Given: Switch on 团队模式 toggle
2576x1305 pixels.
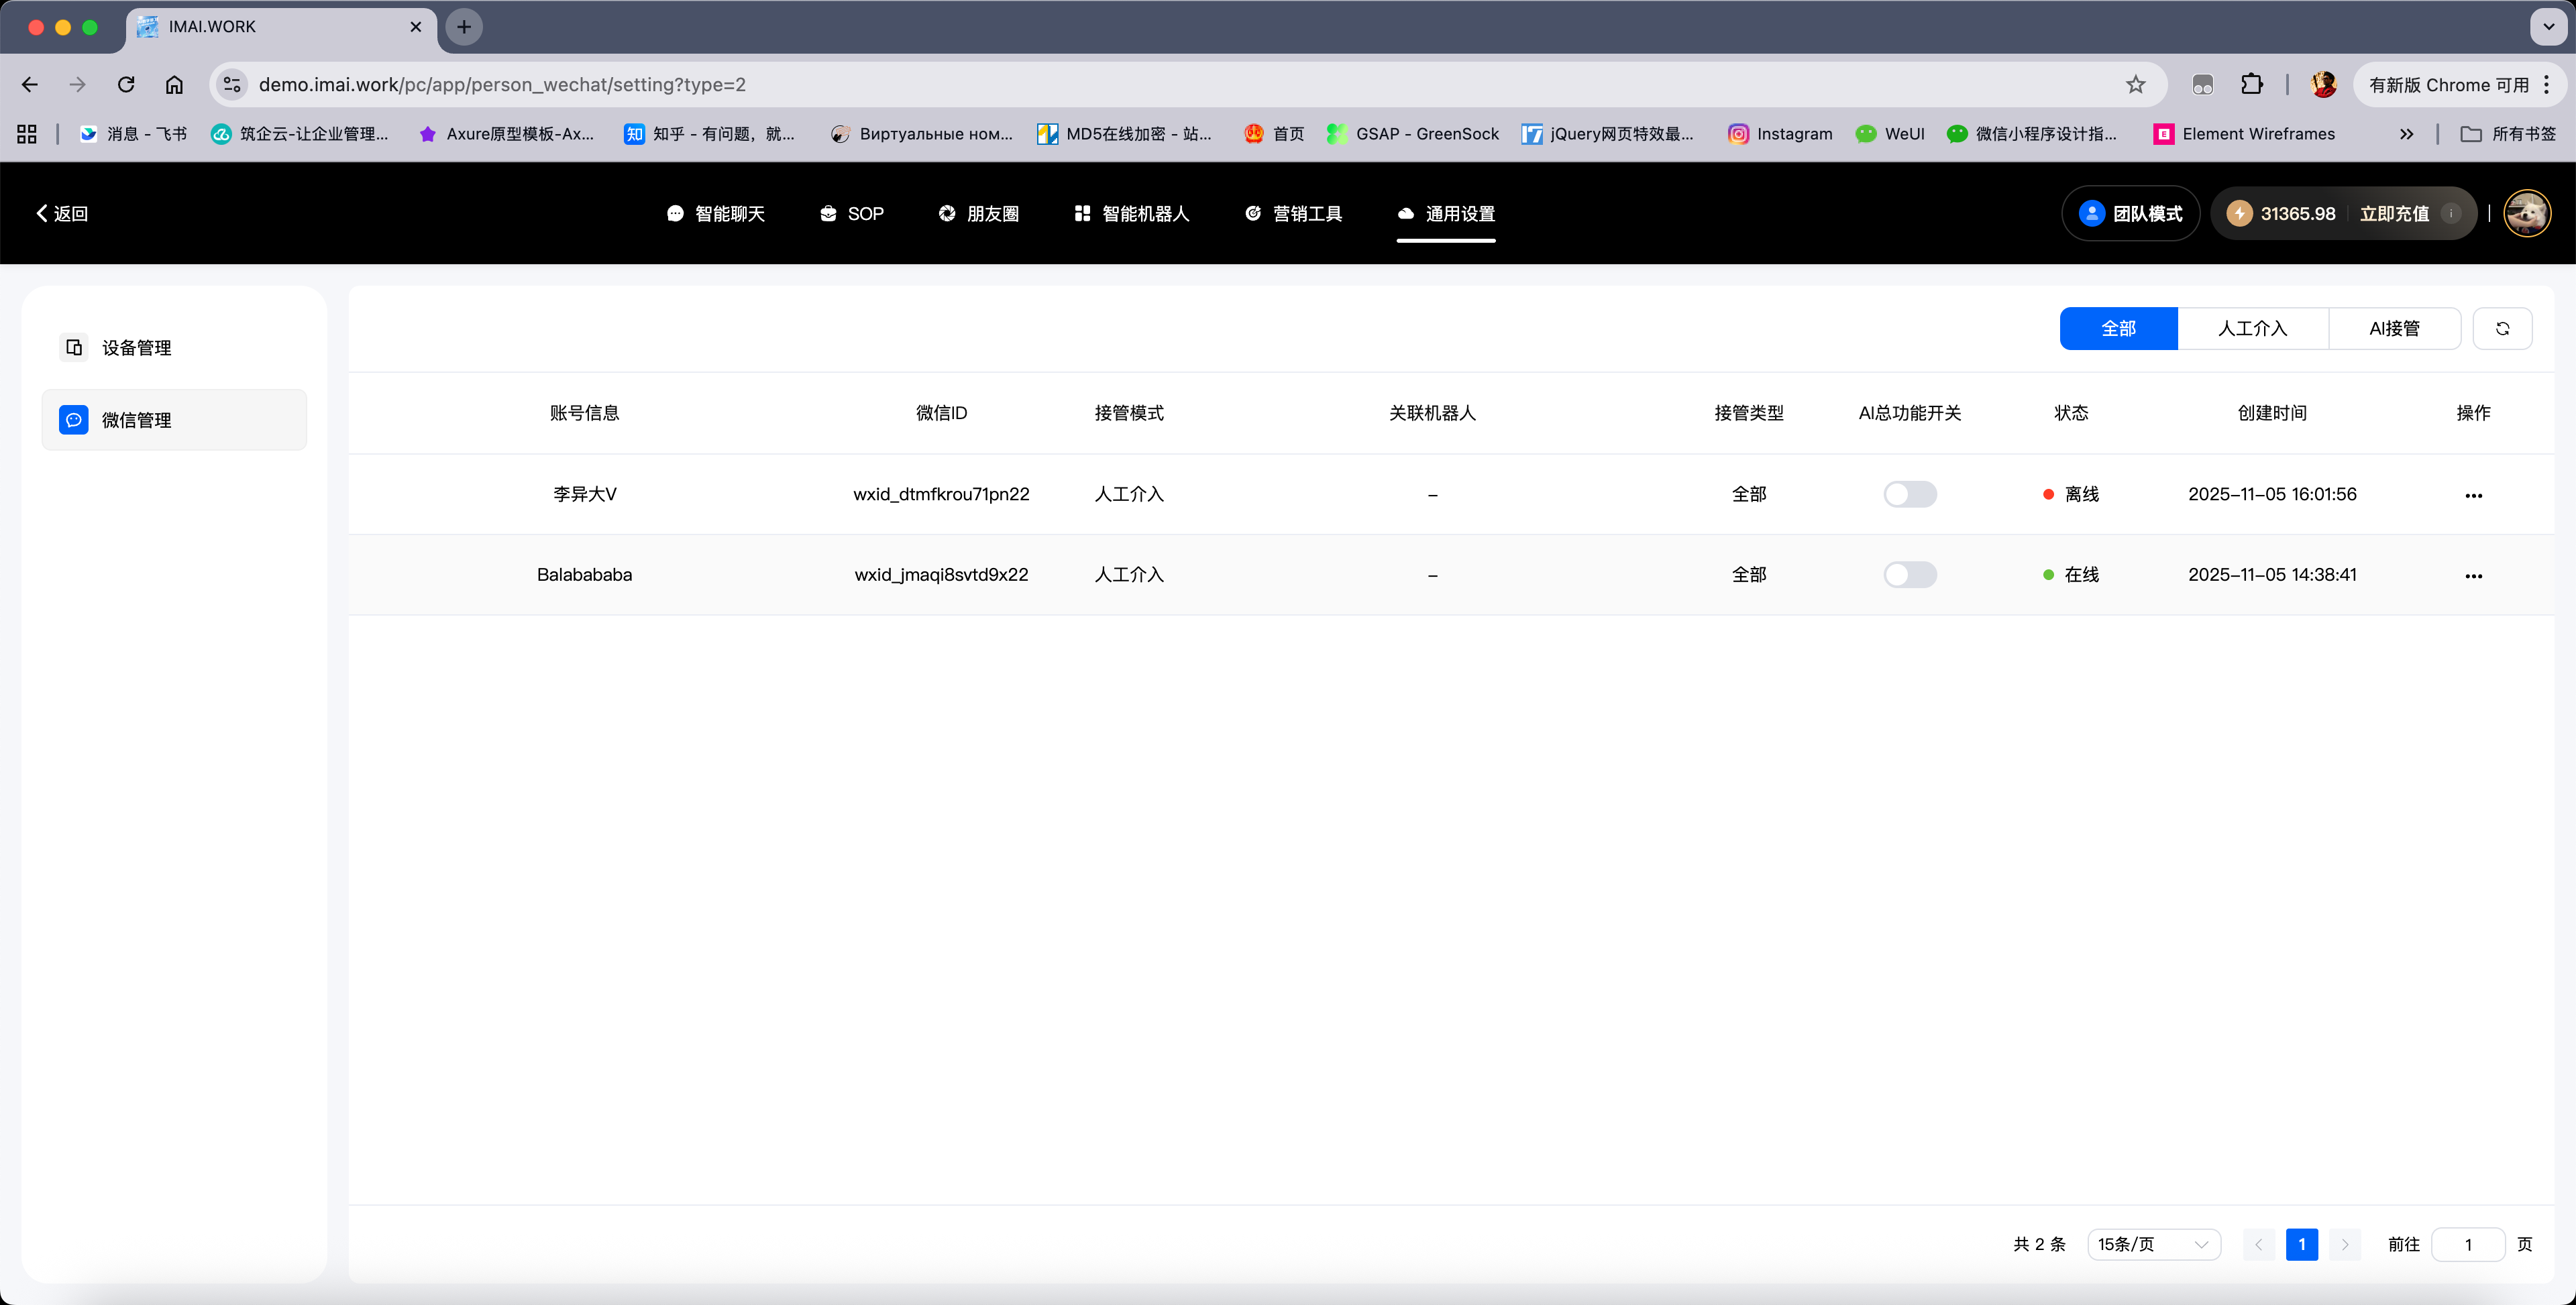Looking at the screenshot, I should (2130, 213).
